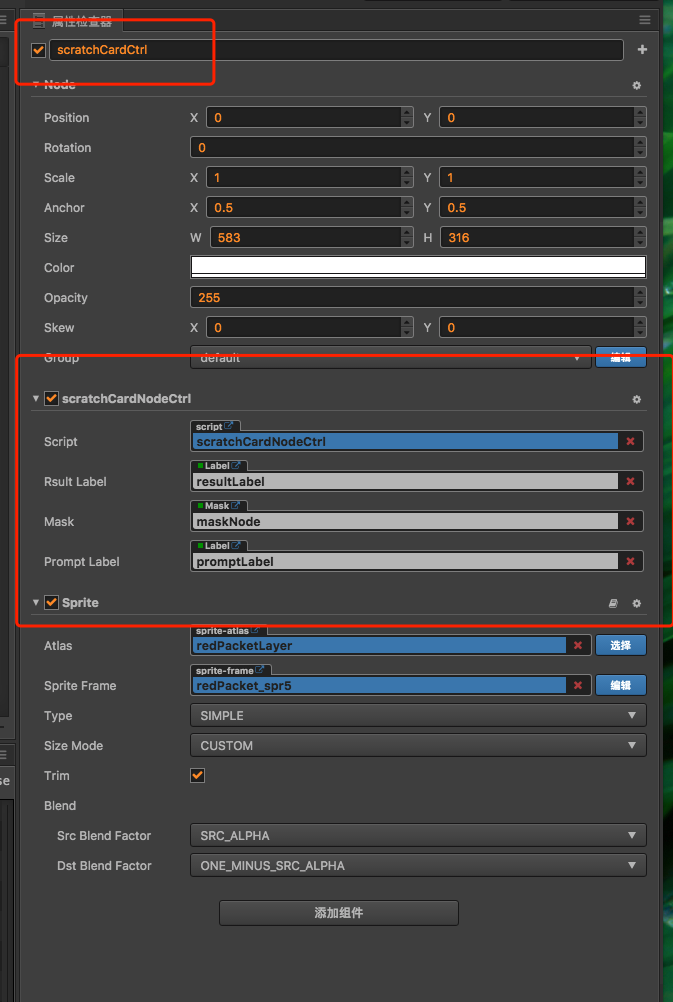This screenshot has width=673, height=1002.
Task: Click sprite-atlas link icon above redPacketLayer
Action: click(x=255, y=631)
